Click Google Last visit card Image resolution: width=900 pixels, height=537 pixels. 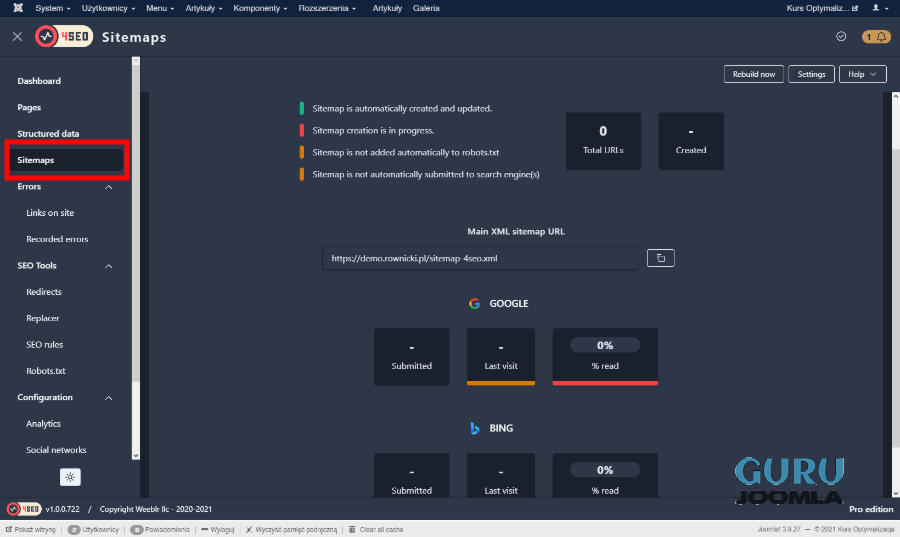501,356
